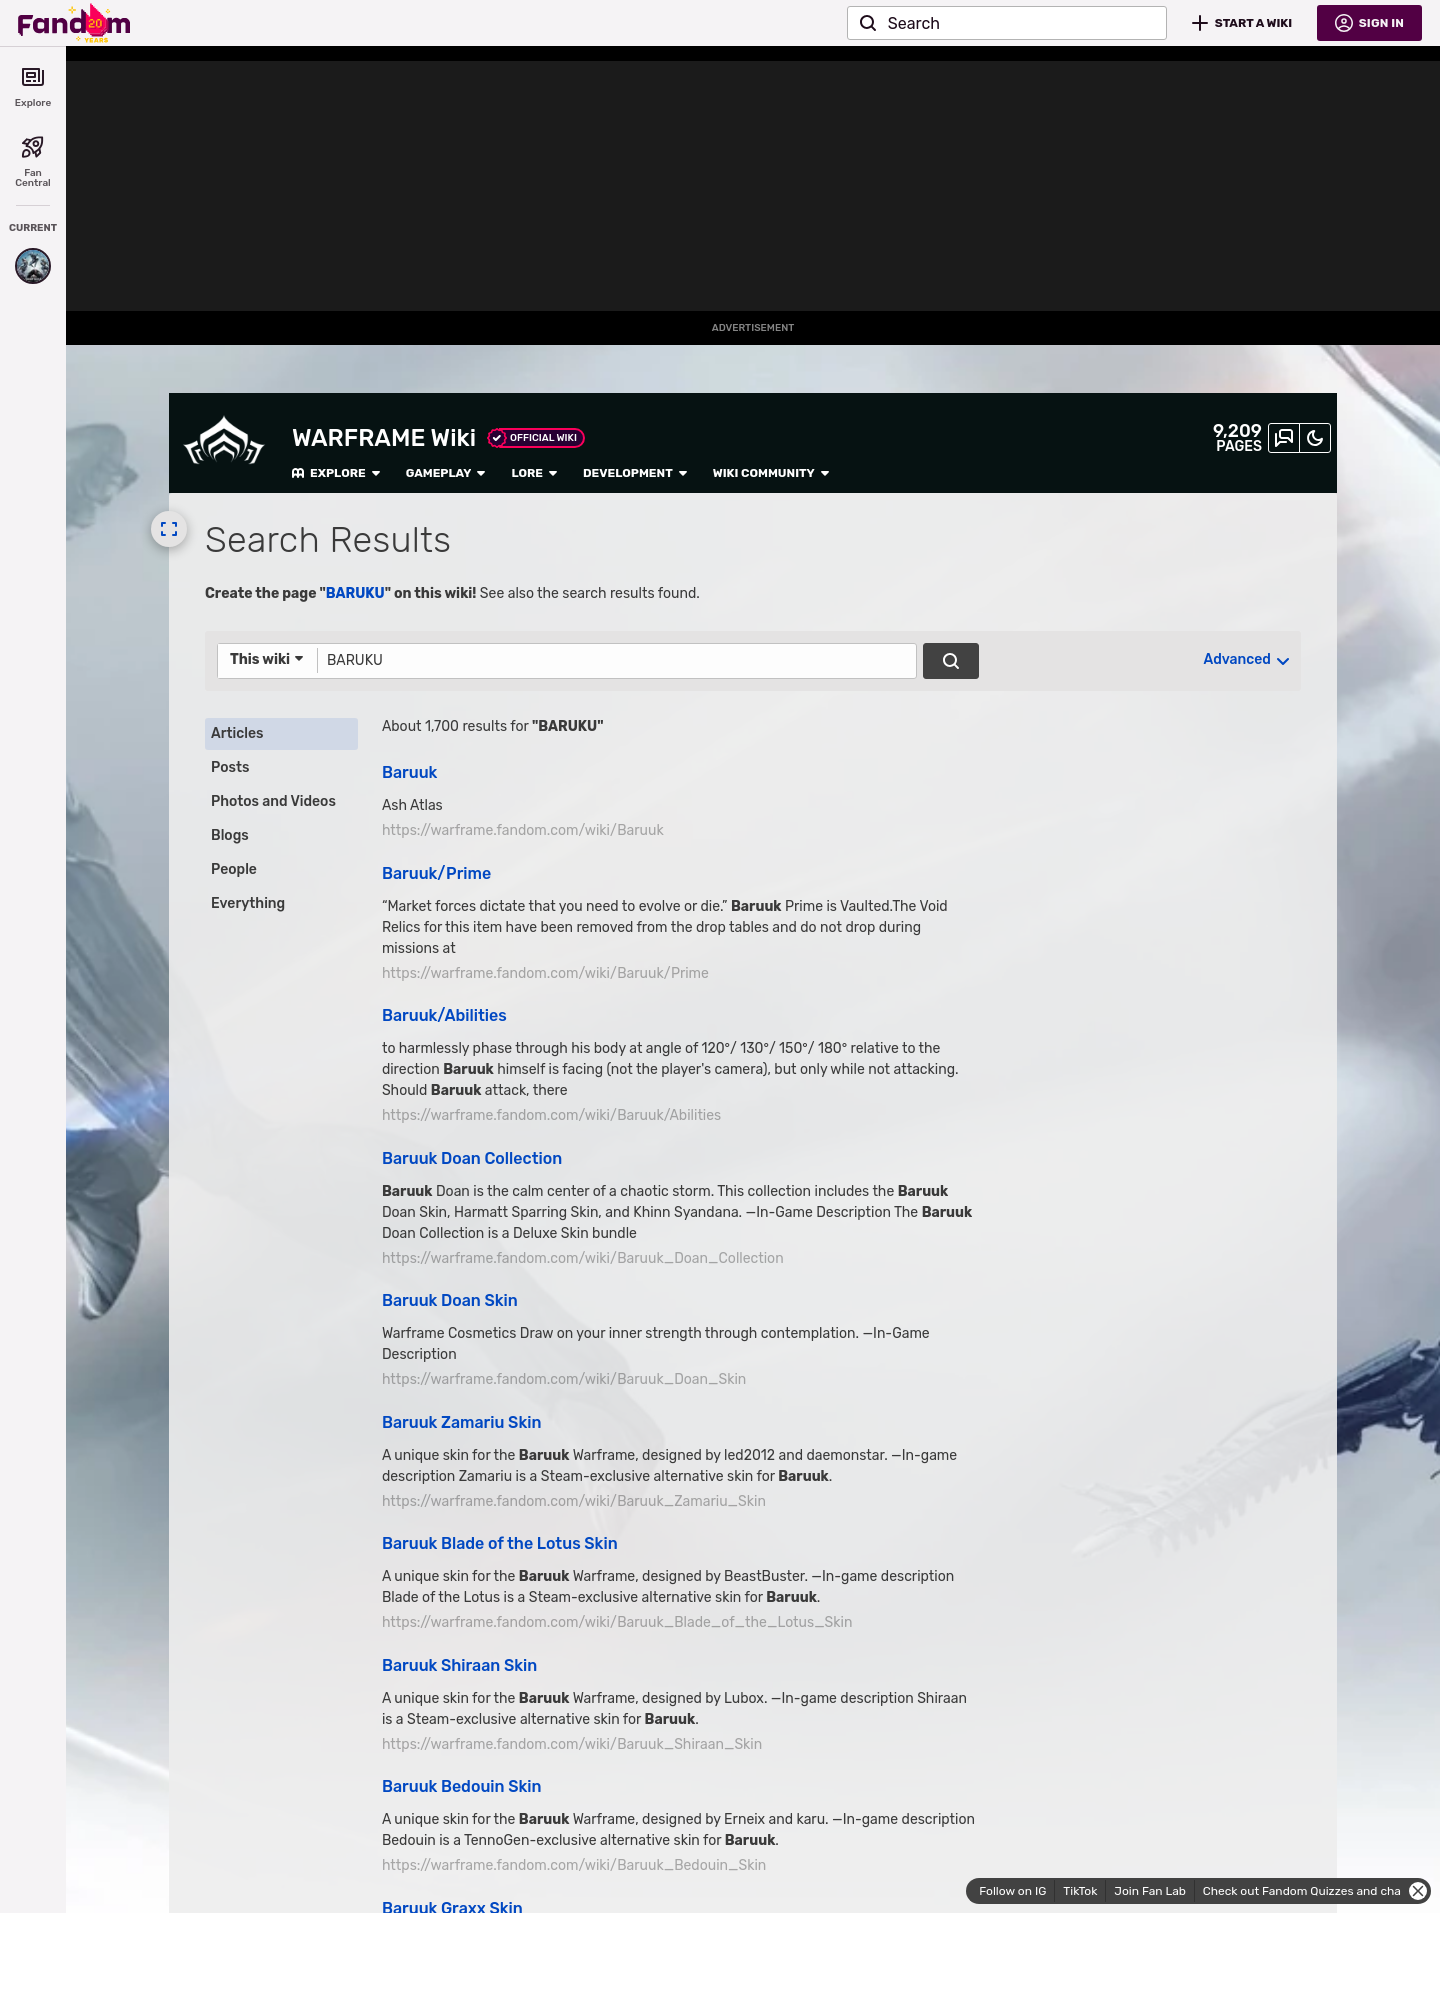
Task: Open Baruuk Doan Collection result
Action: tap(472, 1158)
